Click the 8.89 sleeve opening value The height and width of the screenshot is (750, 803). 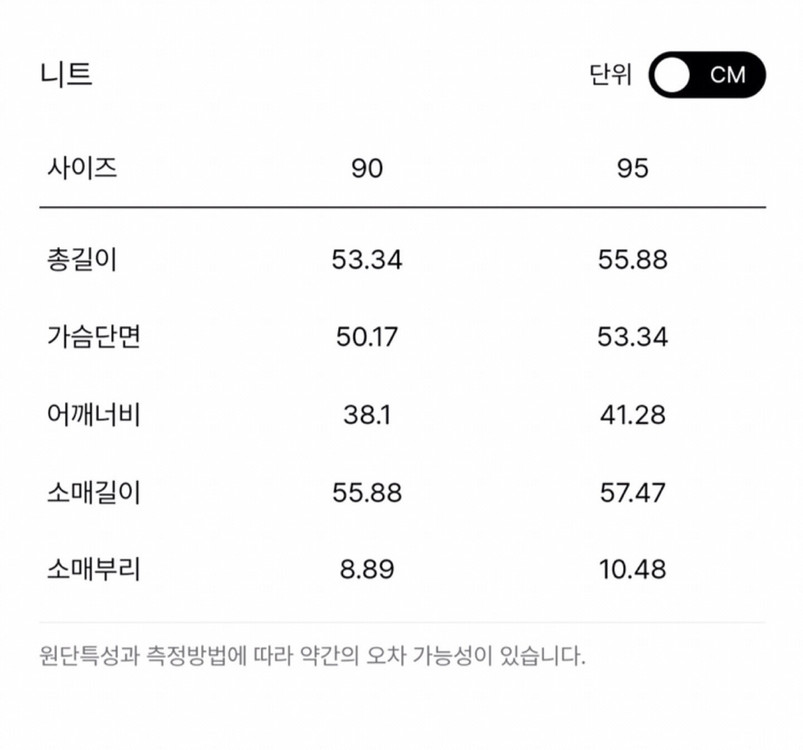(x=363, y=568)
